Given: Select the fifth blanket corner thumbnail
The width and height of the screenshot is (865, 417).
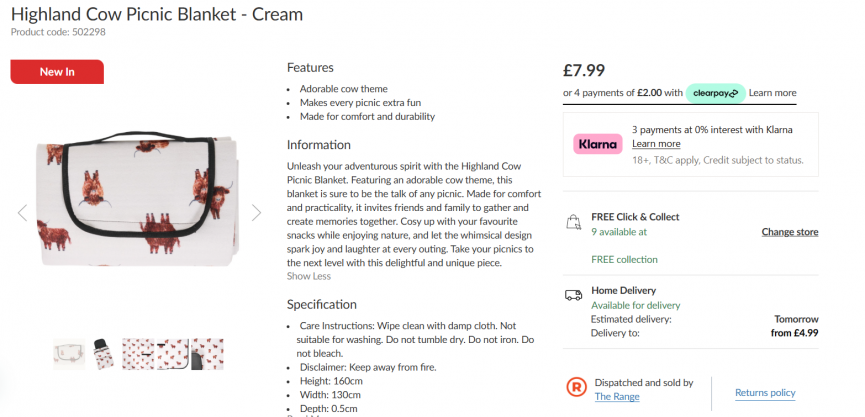Looking at the screenshot, I should (x=207, y=354).
